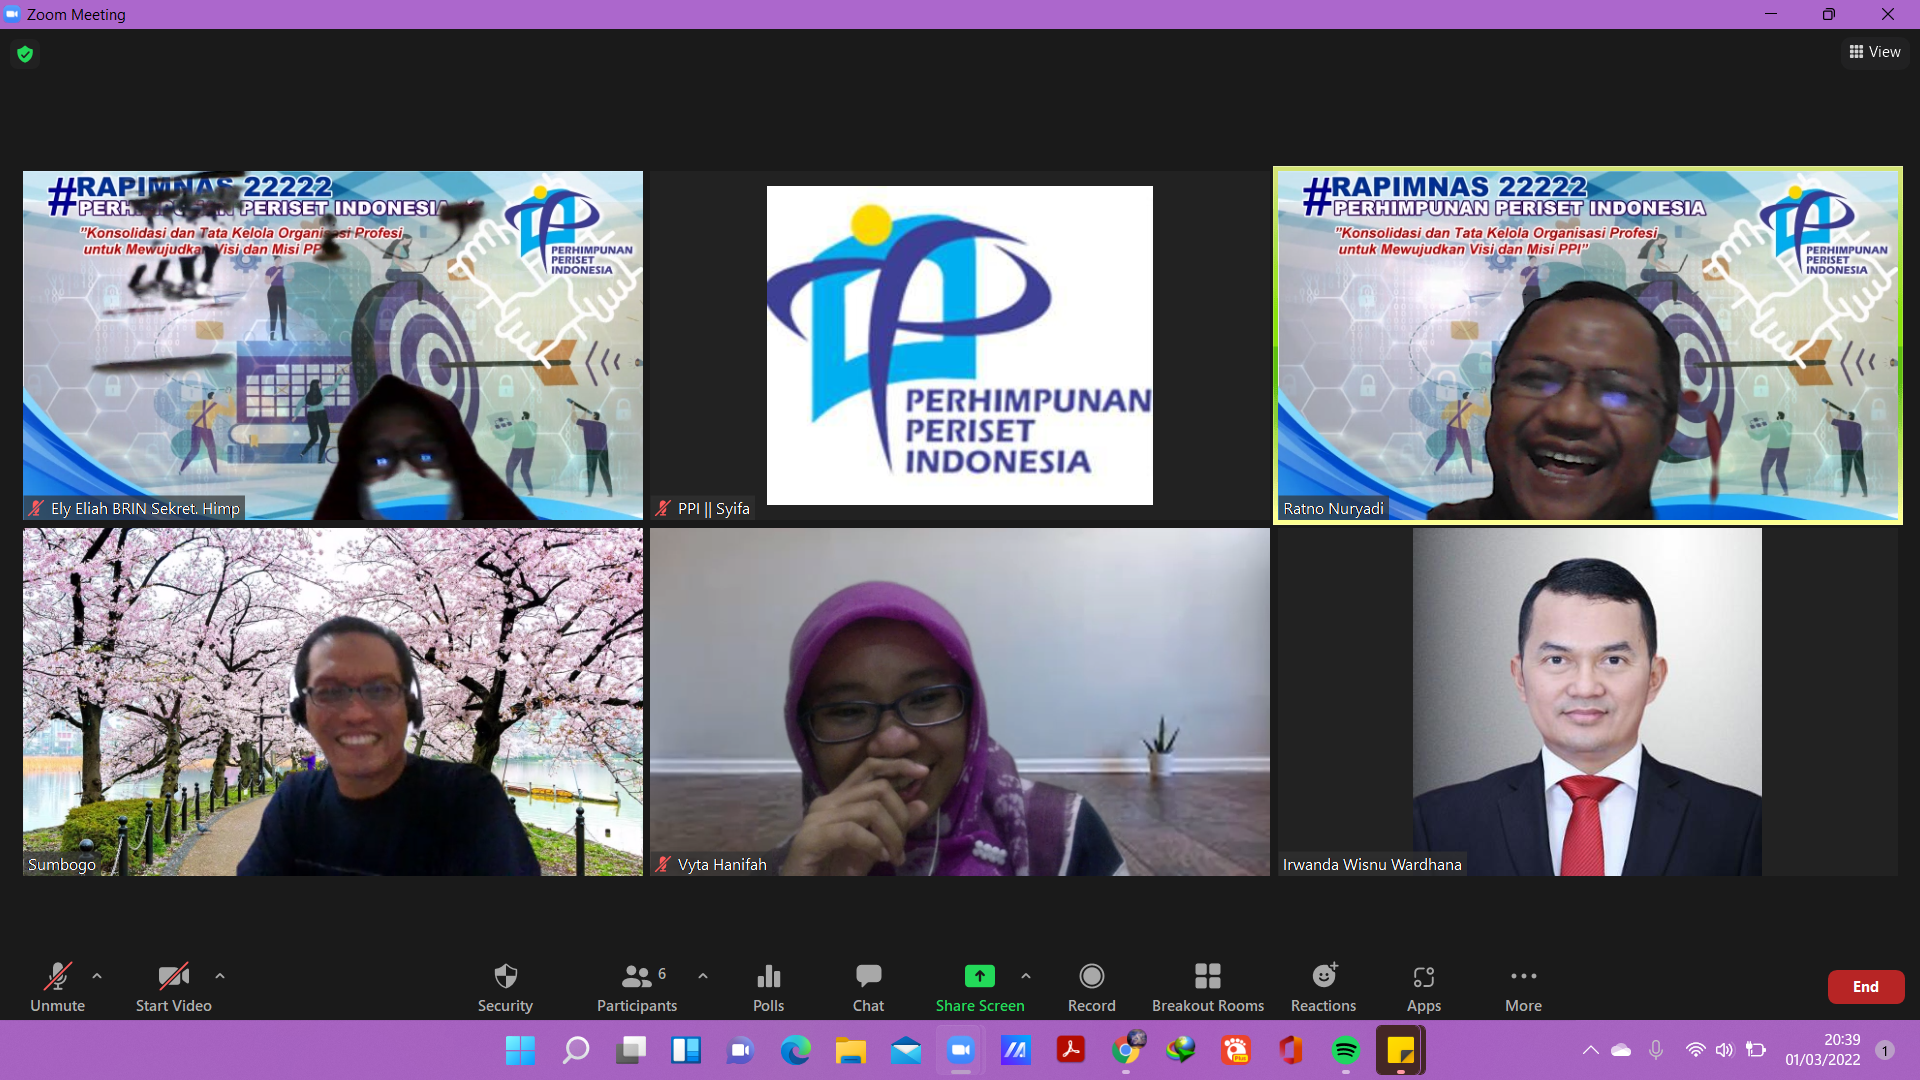
Task: Select Ratno Nuryadi's video tile
Action: (x=1587, y=345)
